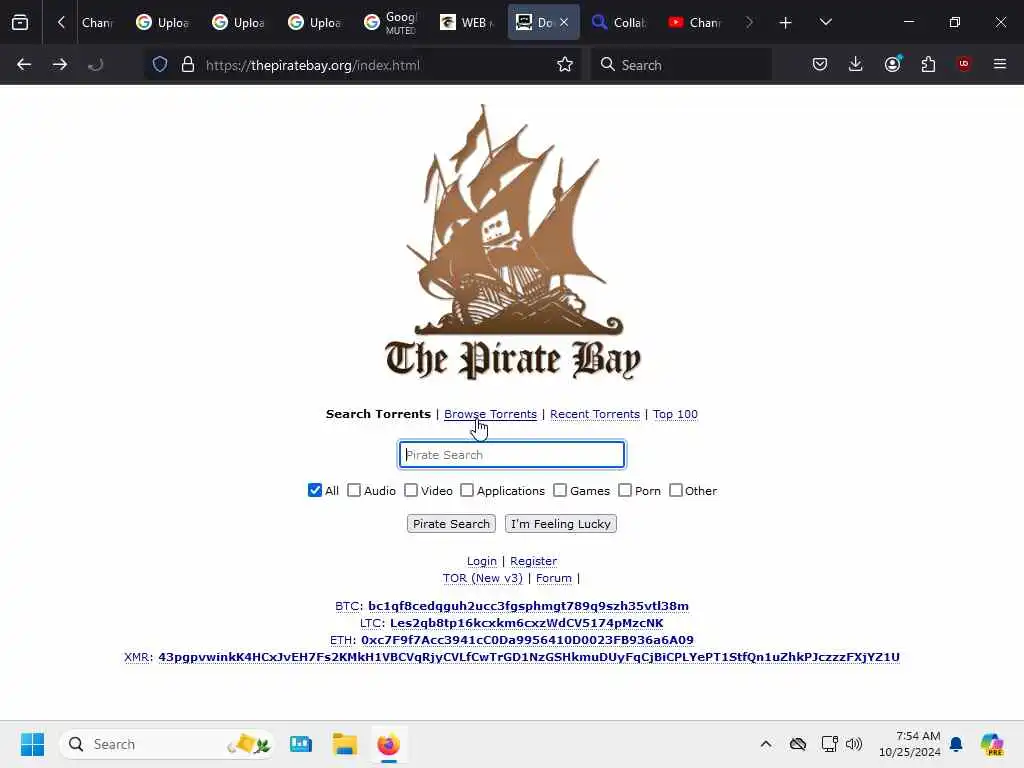Click the ETH wallet address

527,640
